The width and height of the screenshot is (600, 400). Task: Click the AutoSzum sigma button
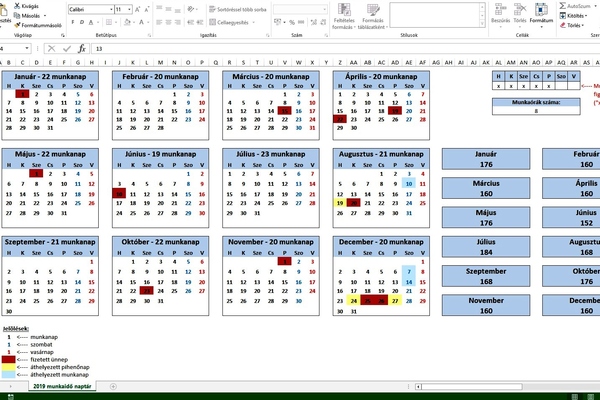(x=575, y=6)
